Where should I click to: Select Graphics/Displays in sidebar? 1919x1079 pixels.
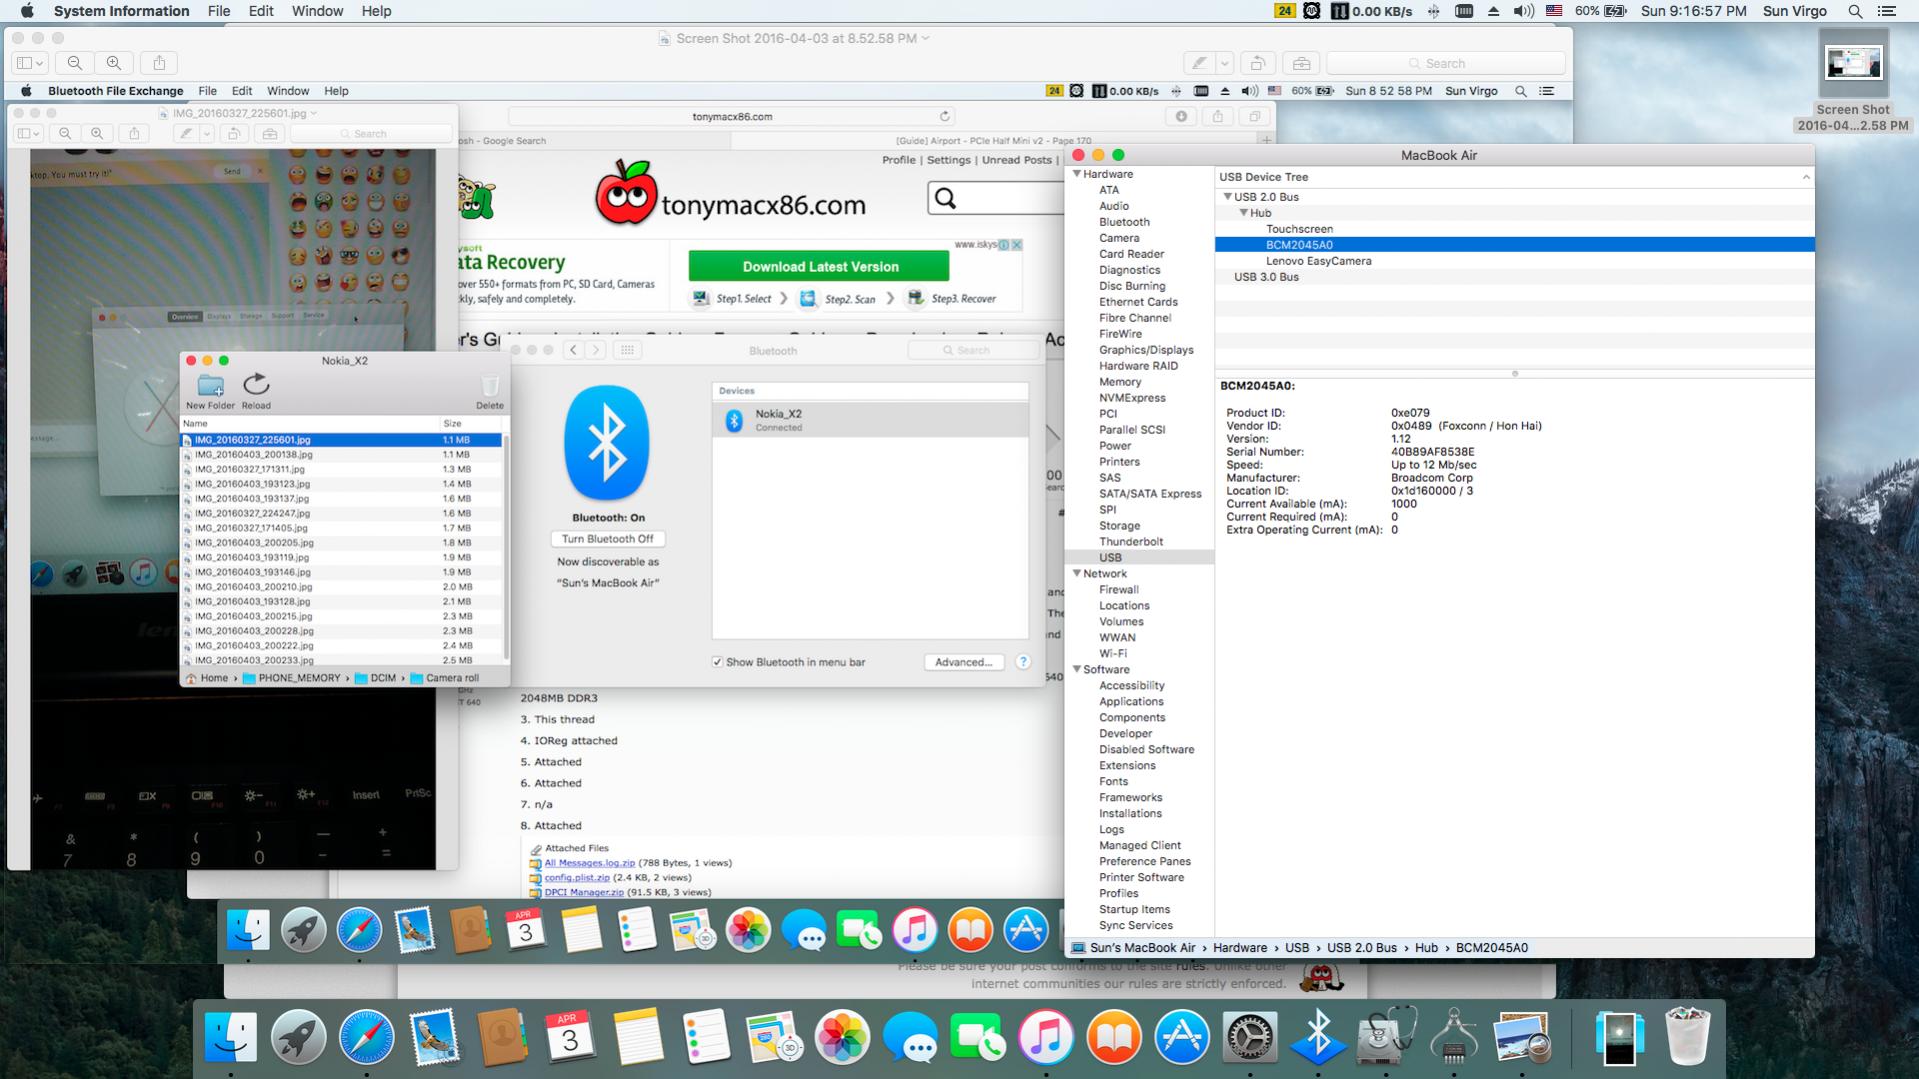click(x=1146, y=350)
